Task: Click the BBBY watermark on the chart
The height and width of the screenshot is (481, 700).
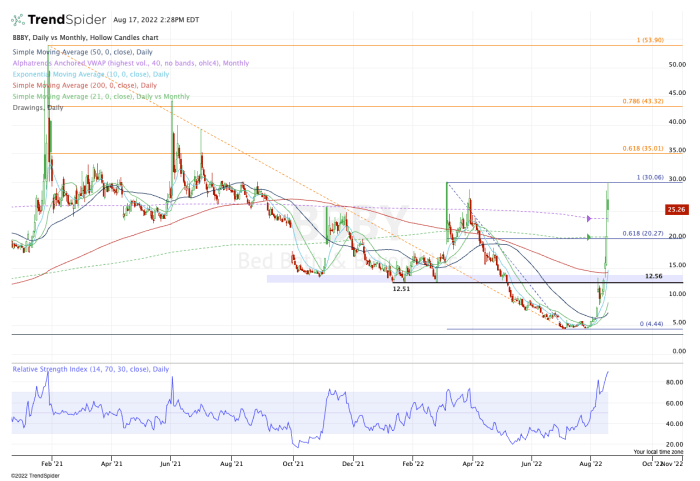Action: 340,224
